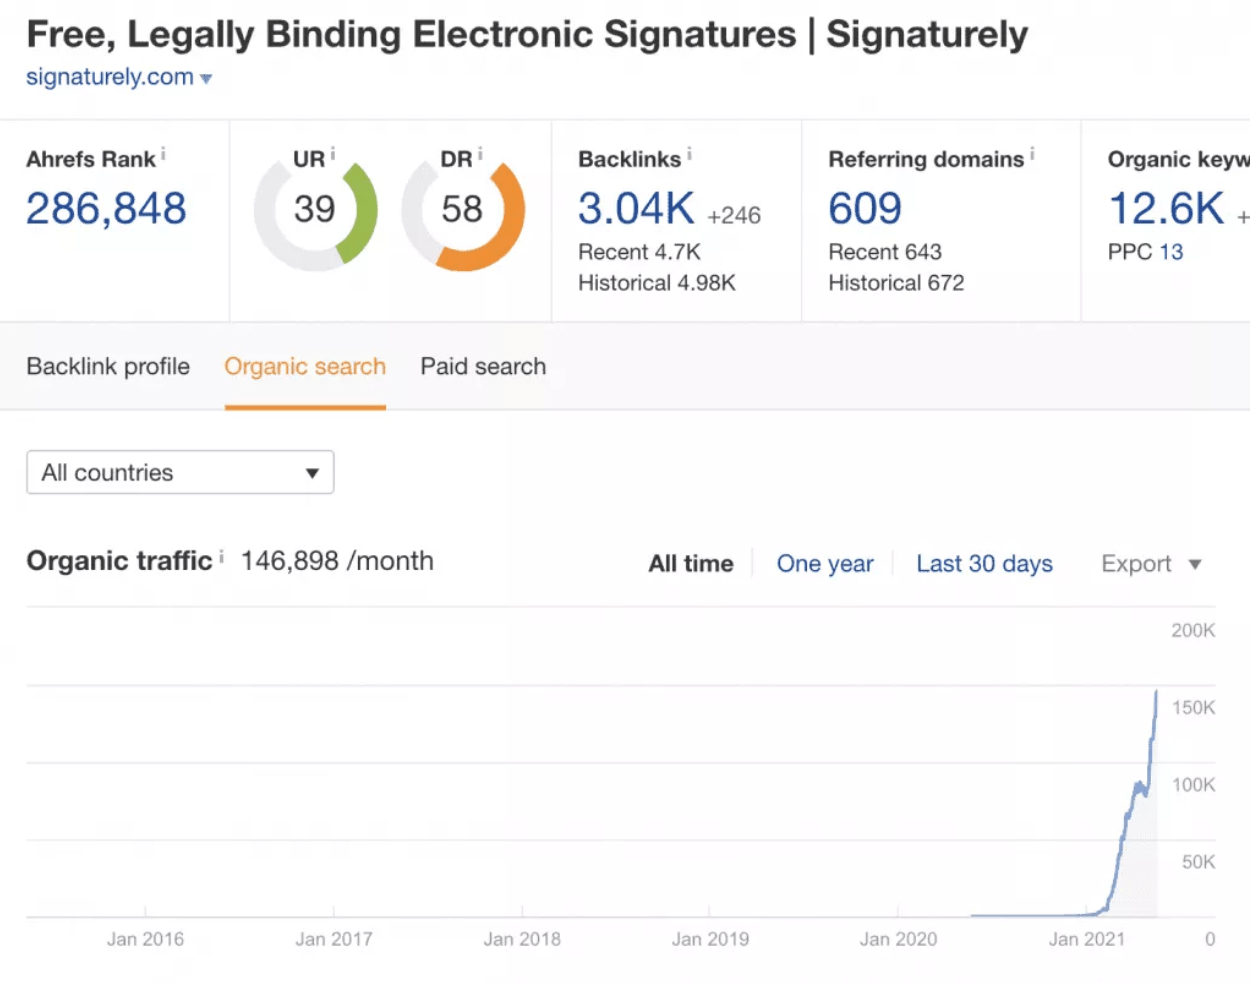The height and width of the screenshot is (983, 1250).
Task: Select the All time range
Action: click(x=691, y=564)
